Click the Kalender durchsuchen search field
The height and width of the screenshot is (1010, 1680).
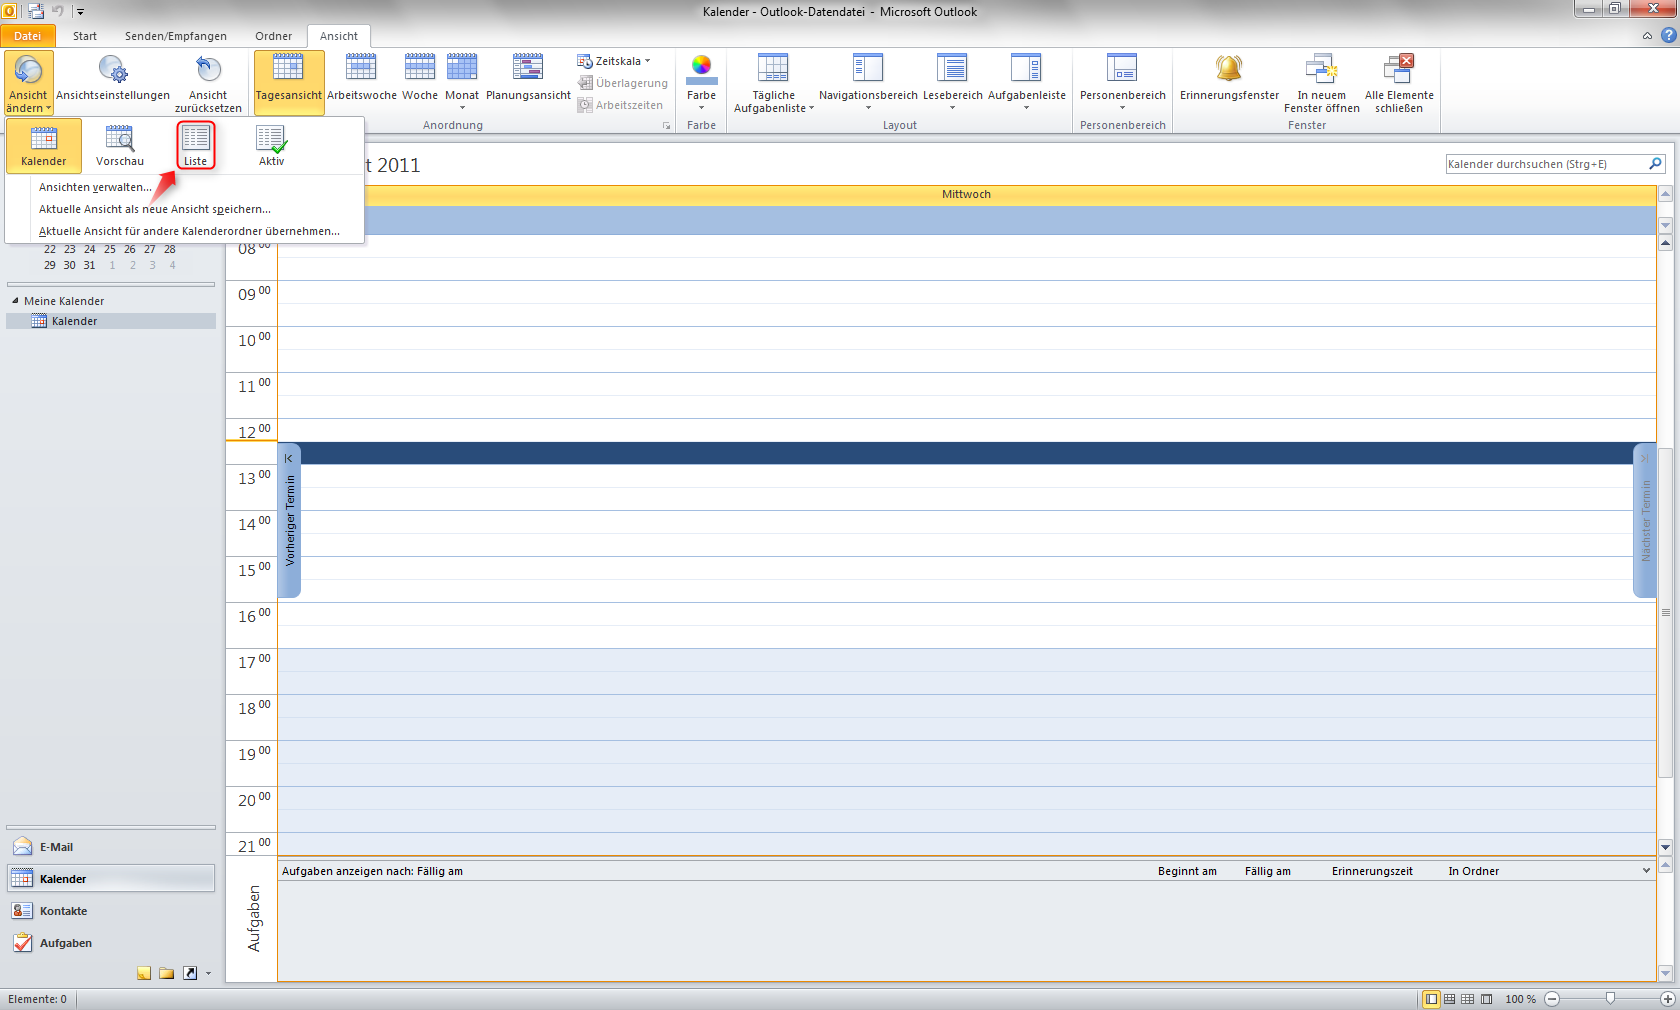[x=1545, y=163]
